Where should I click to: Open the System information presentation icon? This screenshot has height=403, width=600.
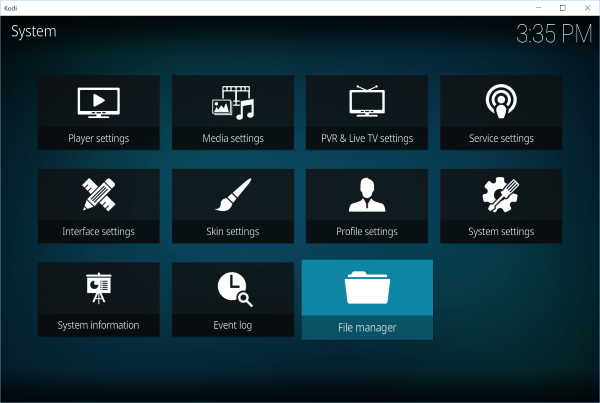click(x=98, y=288)
